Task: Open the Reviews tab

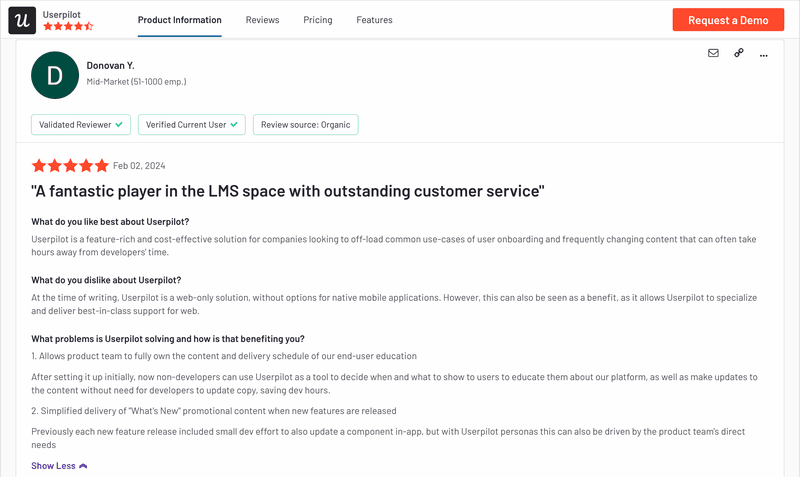Action: (262, 20)
